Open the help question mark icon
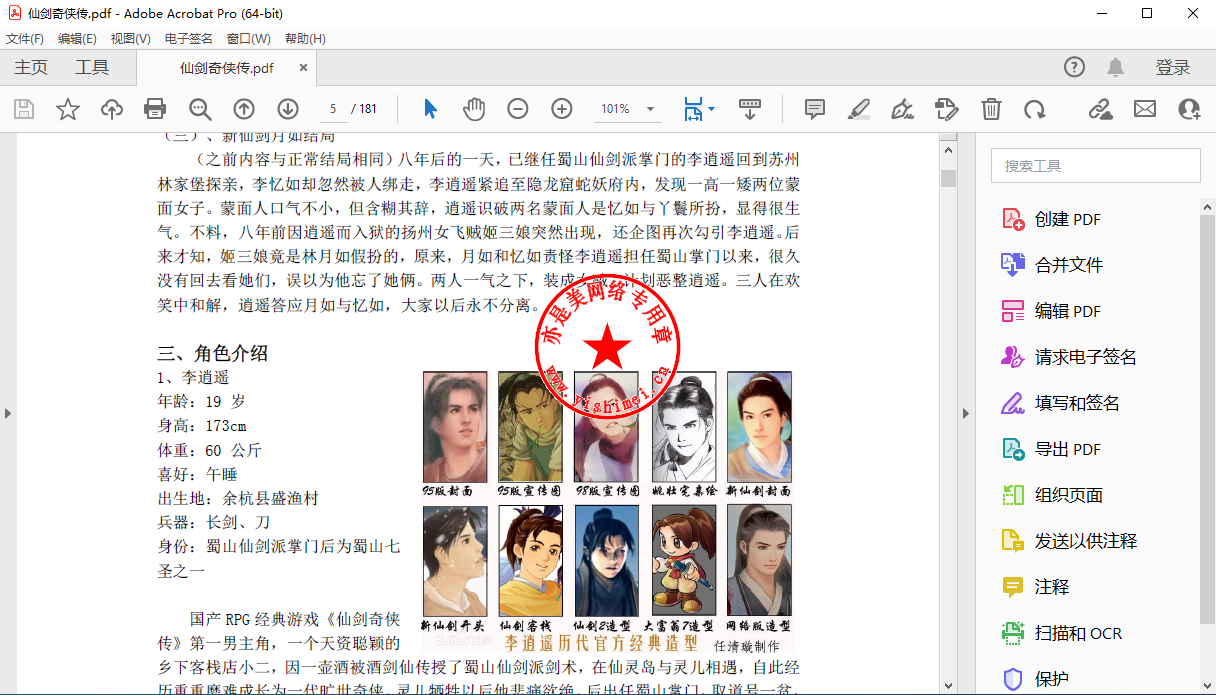The width and height of the screenshot is (1216, 695). [x=1074, y=67]
